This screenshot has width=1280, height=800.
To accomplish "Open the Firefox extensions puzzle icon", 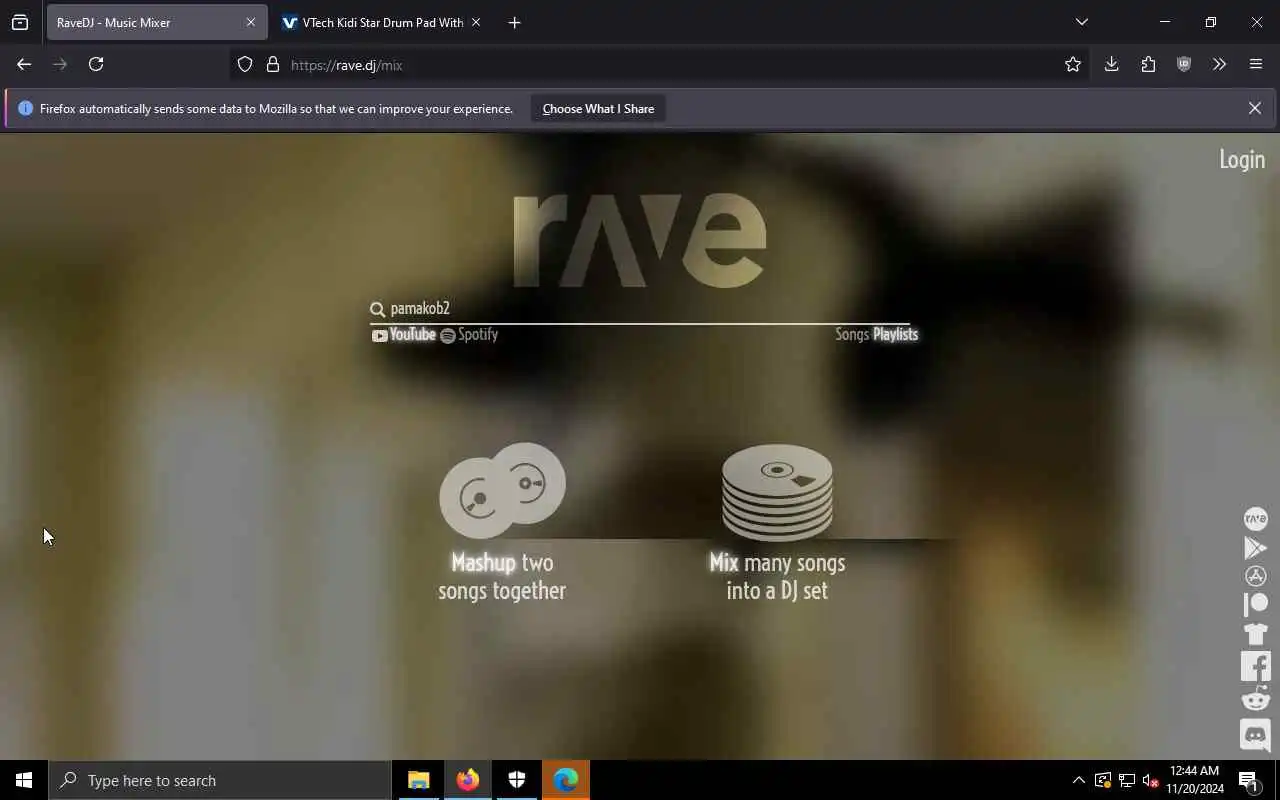I will (x=1148, y=64).
